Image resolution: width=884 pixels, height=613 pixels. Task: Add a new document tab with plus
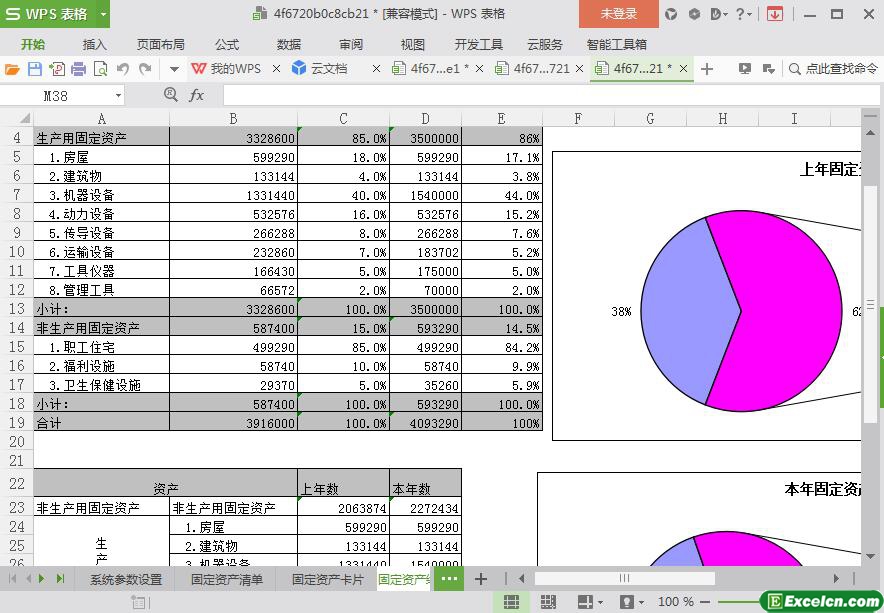[x=707, y=69]
